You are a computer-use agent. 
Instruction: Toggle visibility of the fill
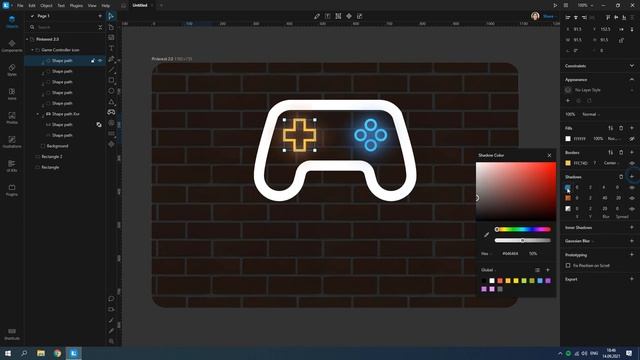(632, 139)
